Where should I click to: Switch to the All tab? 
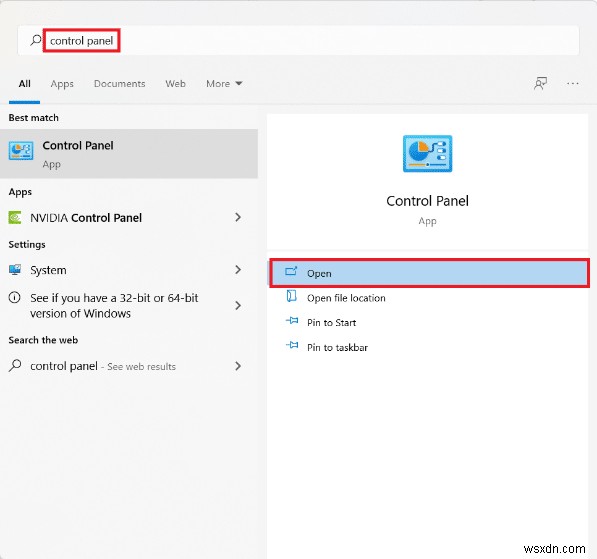tap(25, 84)
